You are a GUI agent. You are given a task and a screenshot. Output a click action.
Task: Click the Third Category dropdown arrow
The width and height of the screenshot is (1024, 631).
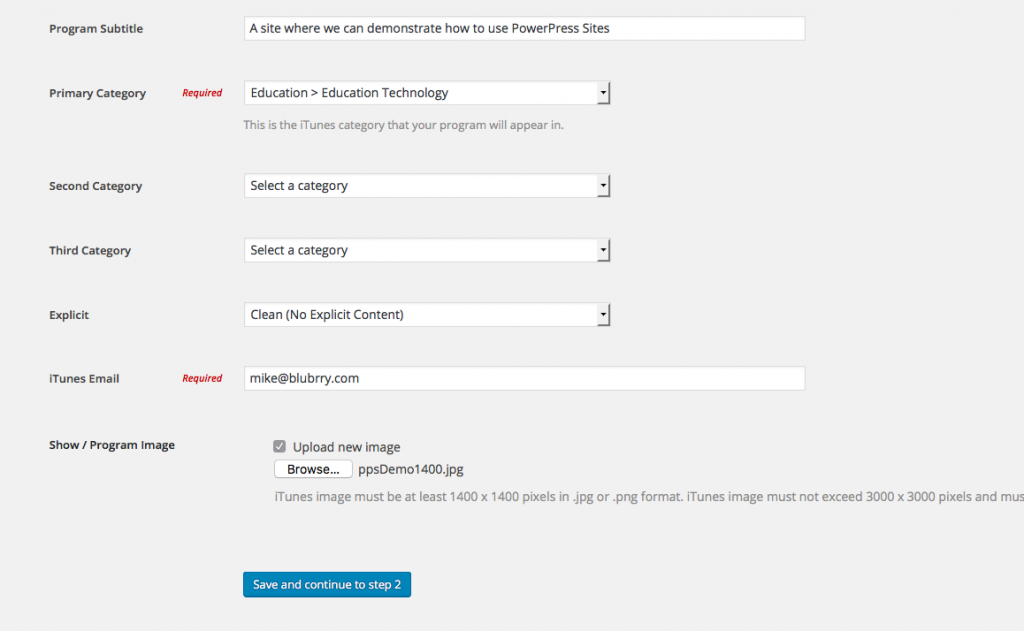click(603, 250)
